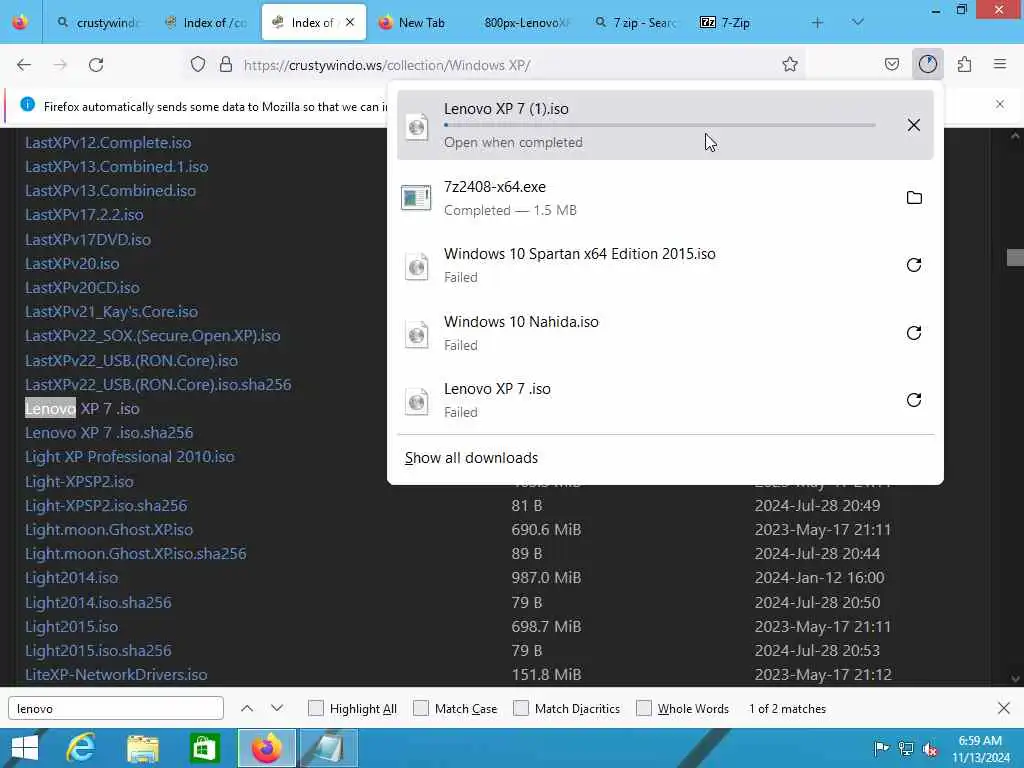The height and width of the screenshot is (768, 1024).
Task: Click the page vertical scrollbar thumb
Action: tap(1014, 257)
